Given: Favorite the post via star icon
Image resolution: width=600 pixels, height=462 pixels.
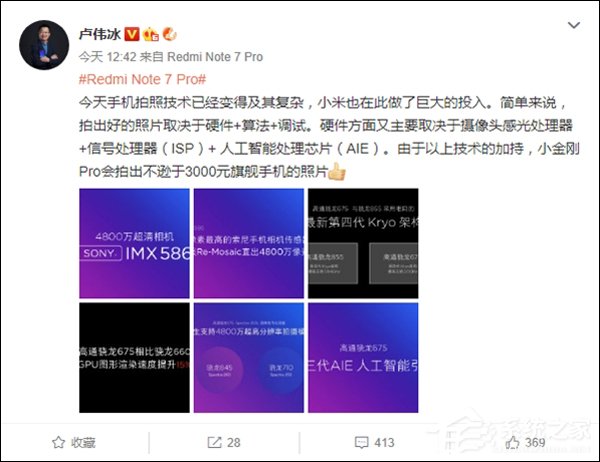Looking at the screenshot, I should (58, 442).
